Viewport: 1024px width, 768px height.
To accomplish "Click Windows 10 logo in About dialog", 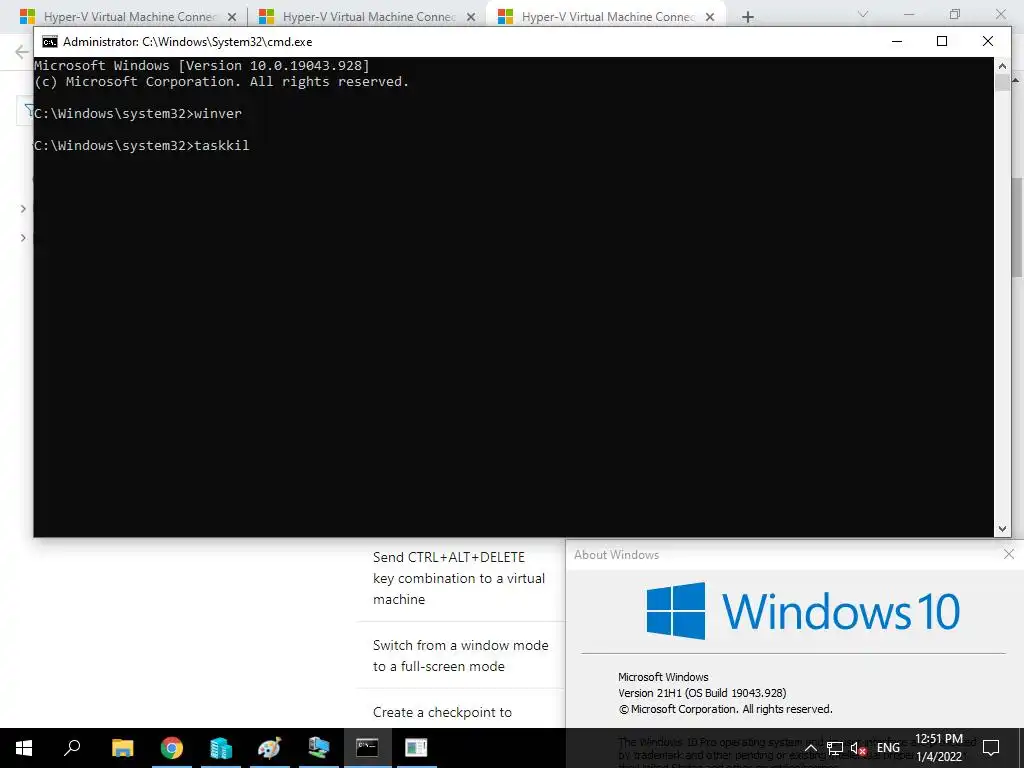I will pos(803,611).
